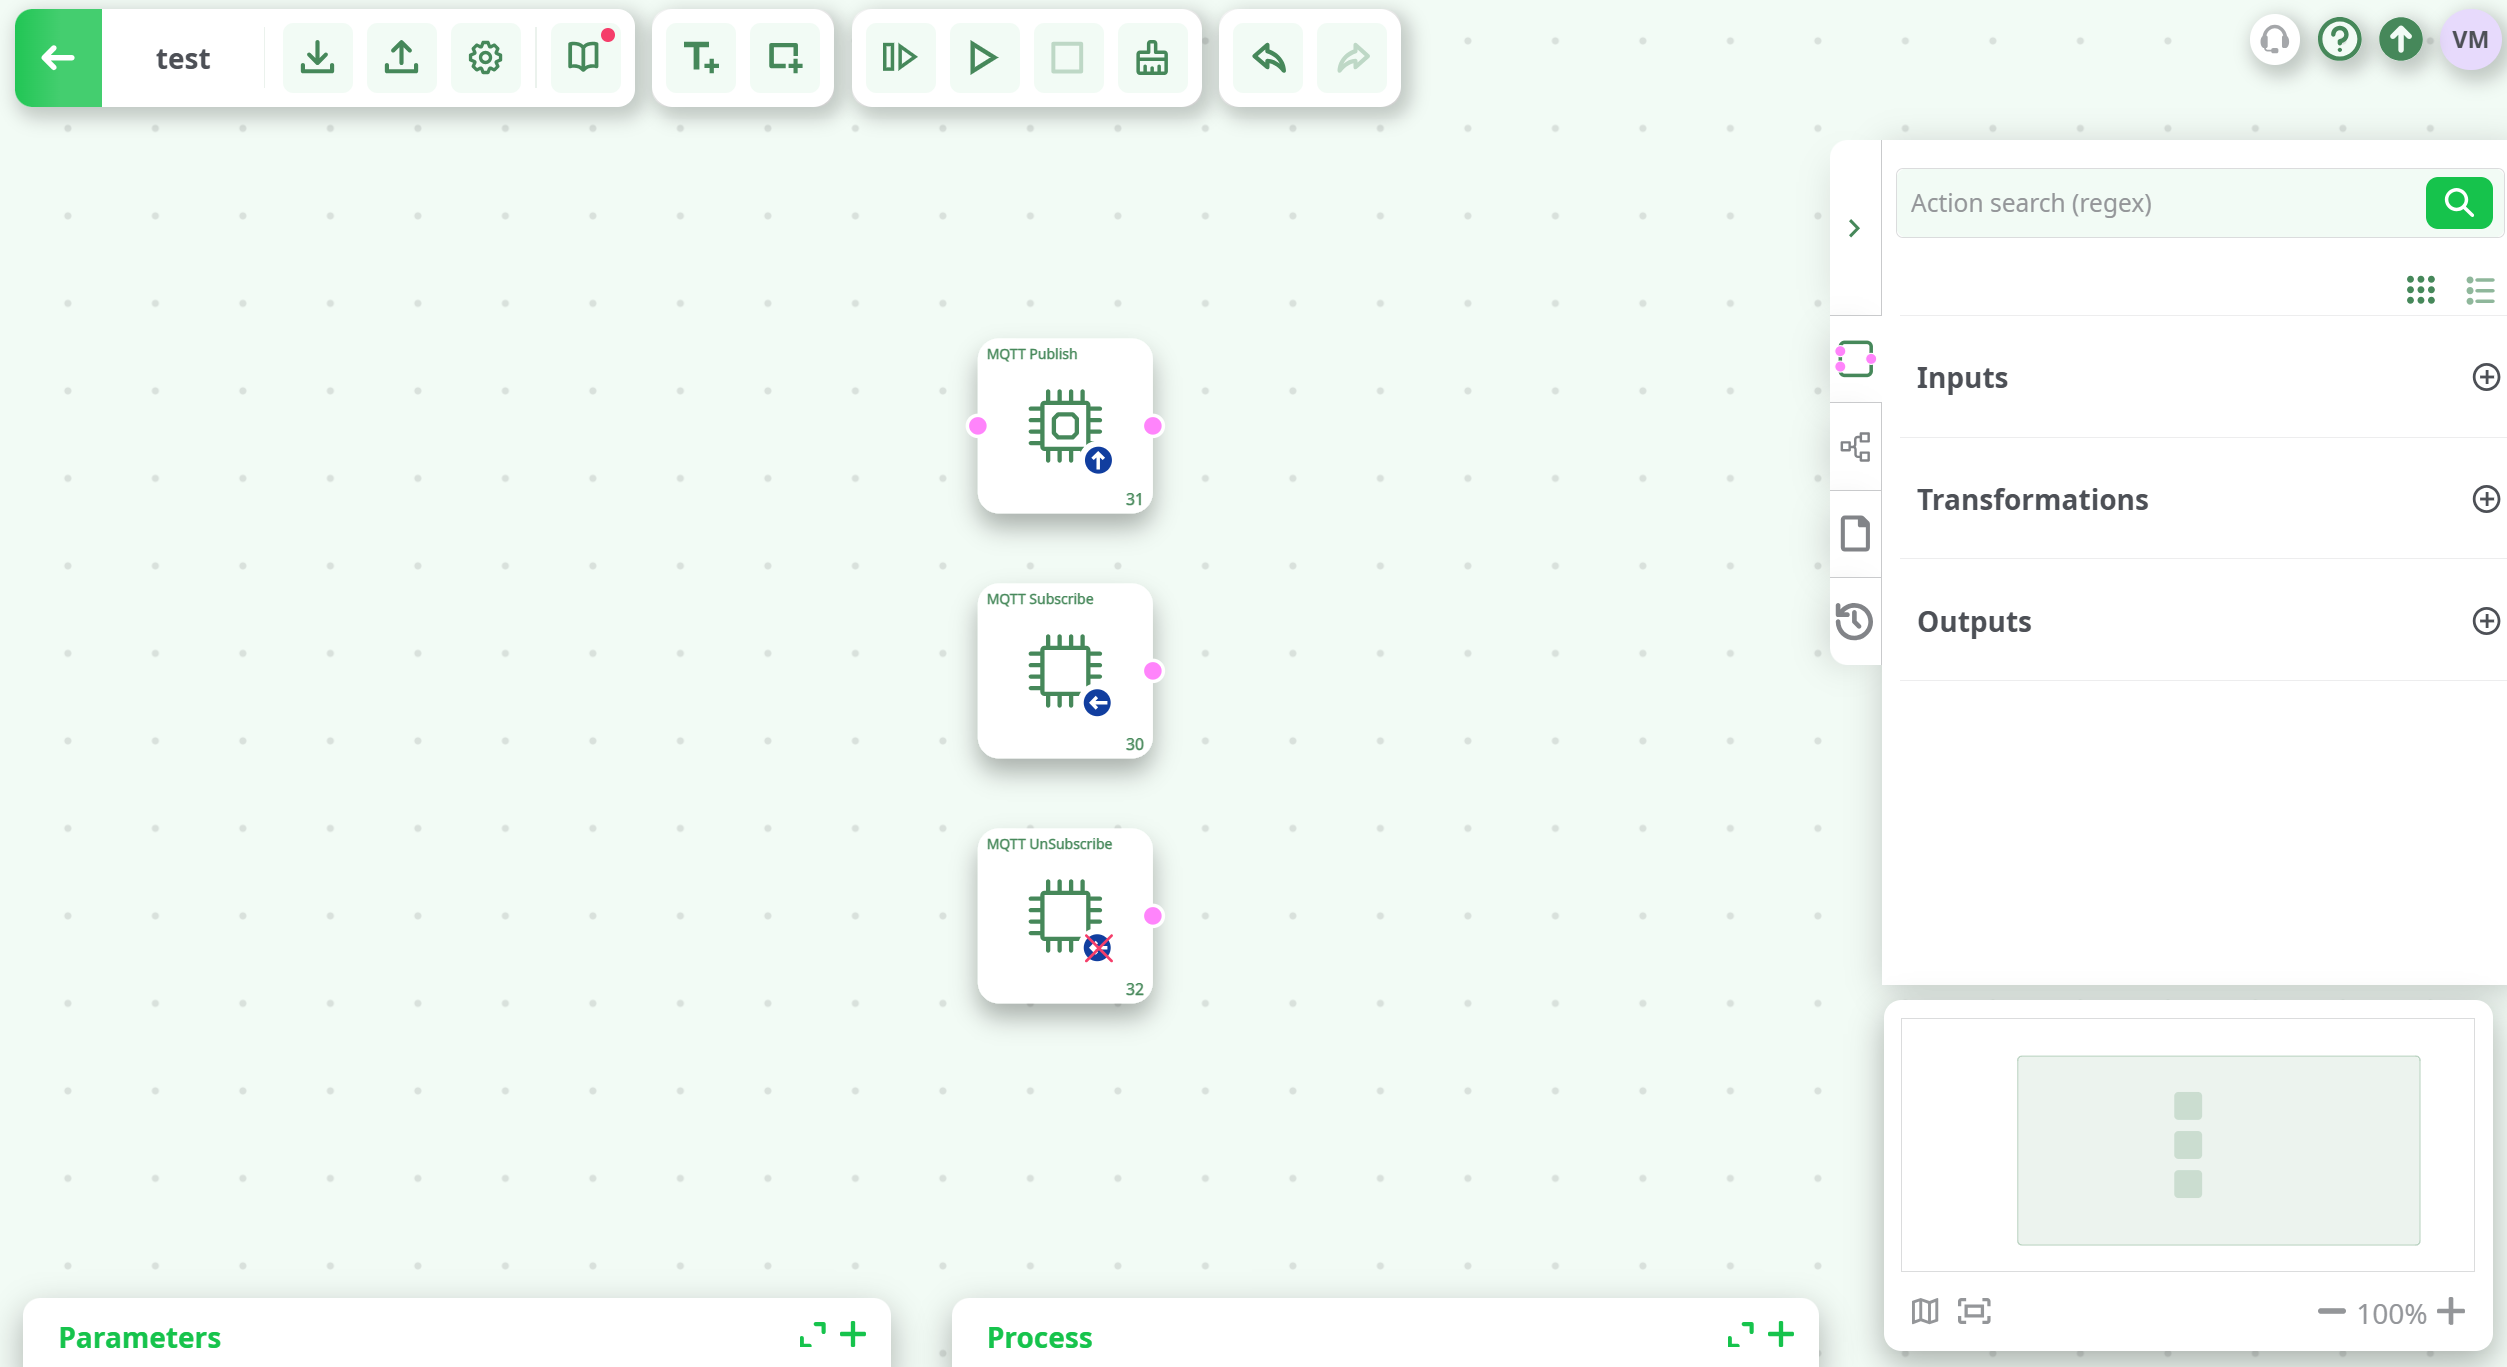Click the upload icon in toolbar
This screenshot has height=1367, width=2507.
(x=401, y=58)
